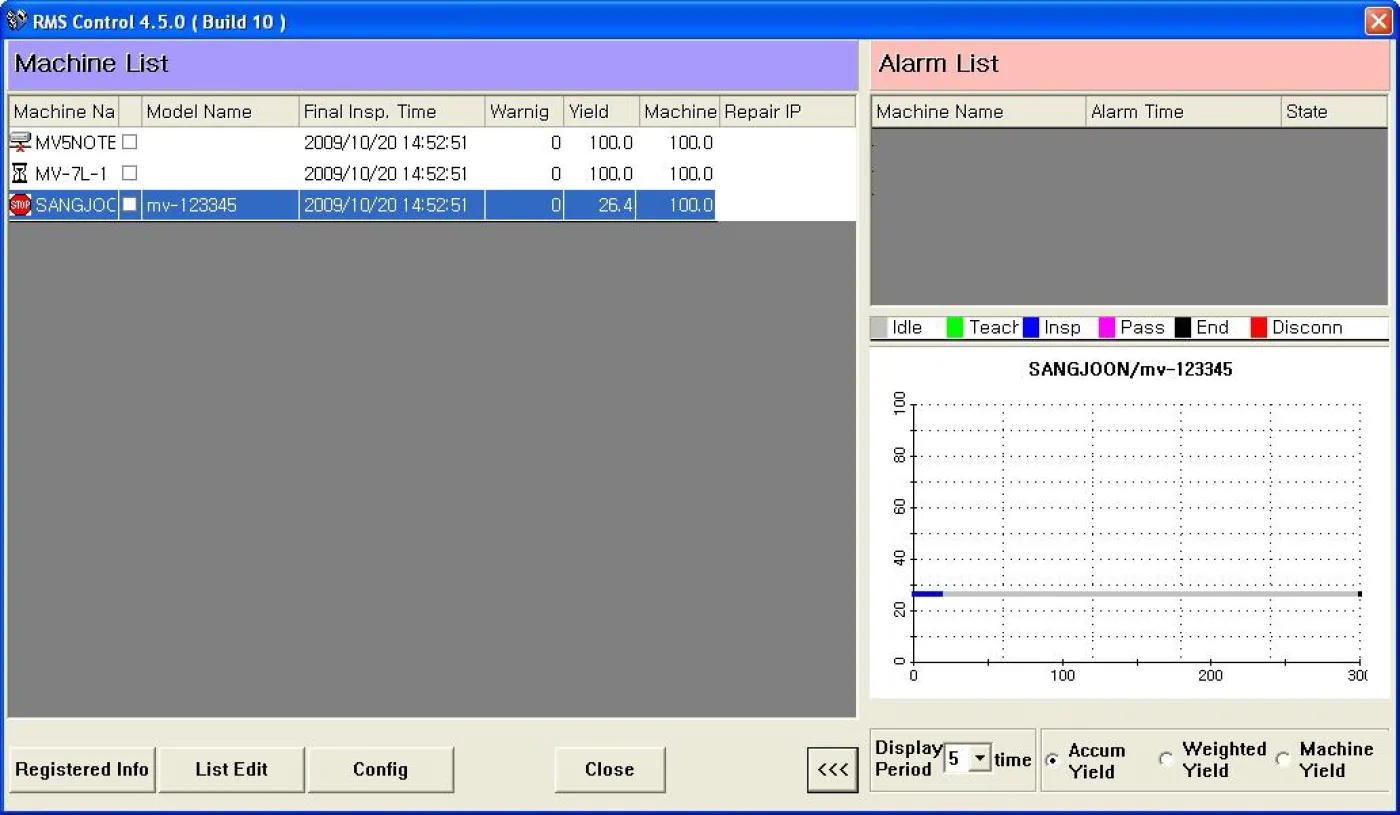This screenshot has height=815, width=1400.
Task: Sort by the Model Name column header
Action: [x=220, y=111]
